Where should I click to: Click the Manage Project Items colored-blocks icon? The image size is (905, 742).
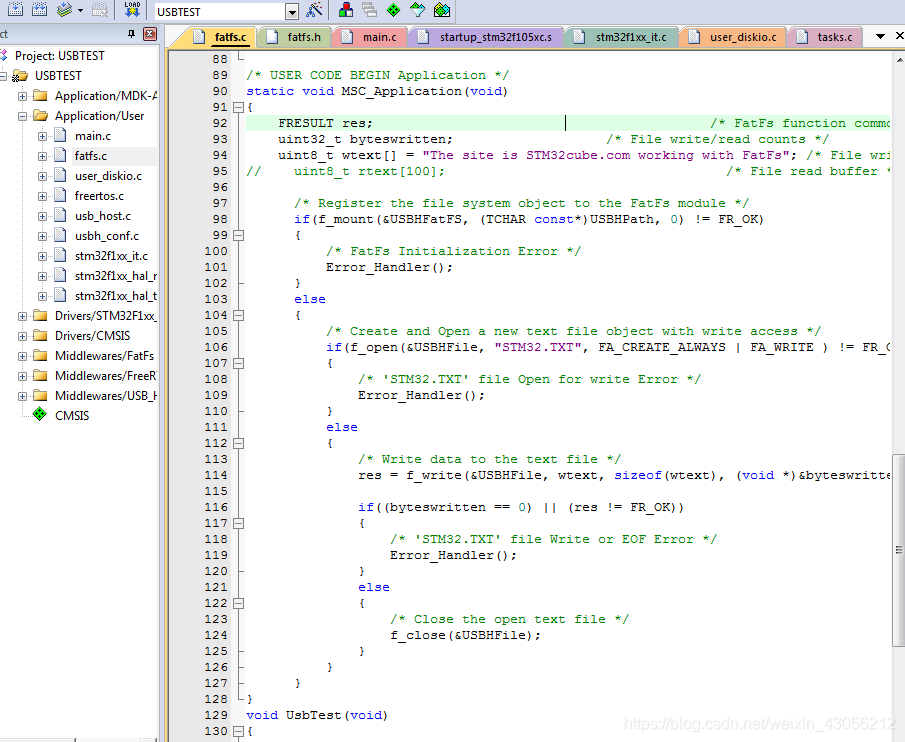click(346, 9)
